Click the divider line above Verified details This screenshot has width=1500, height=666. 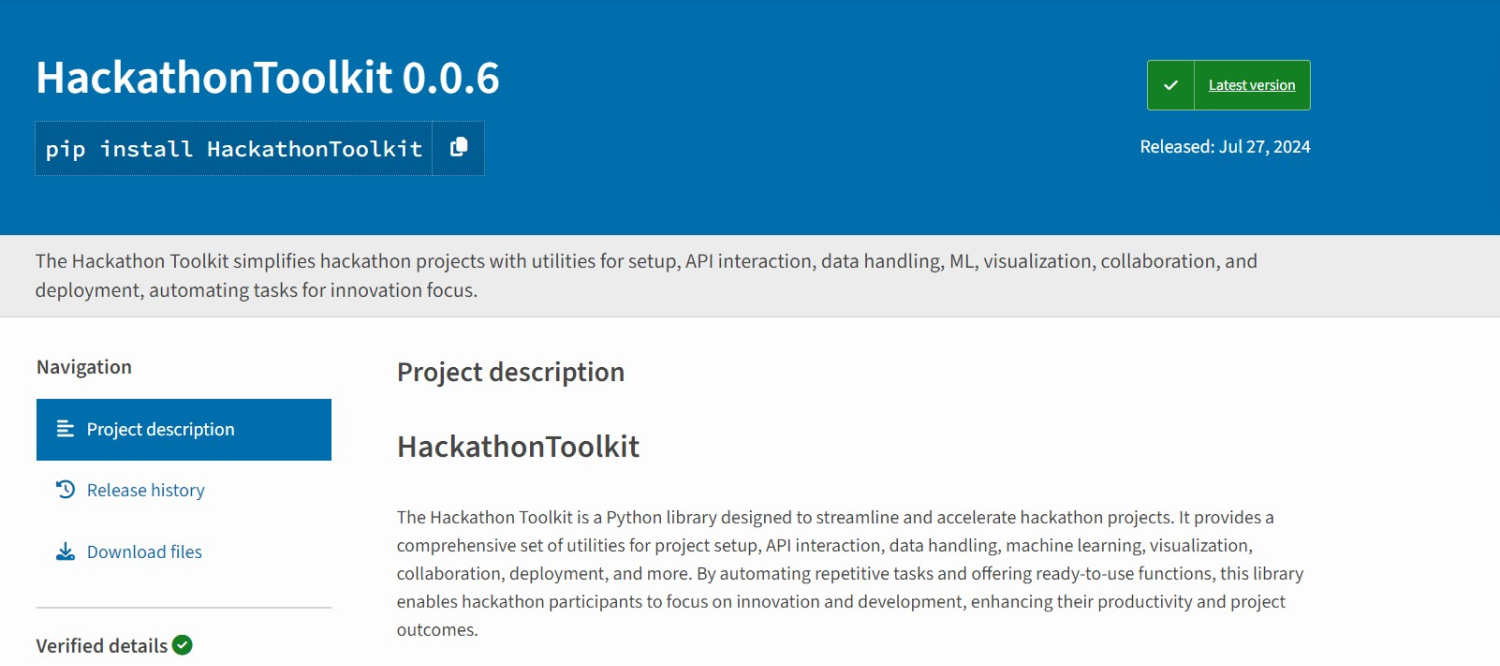point(183,607)
